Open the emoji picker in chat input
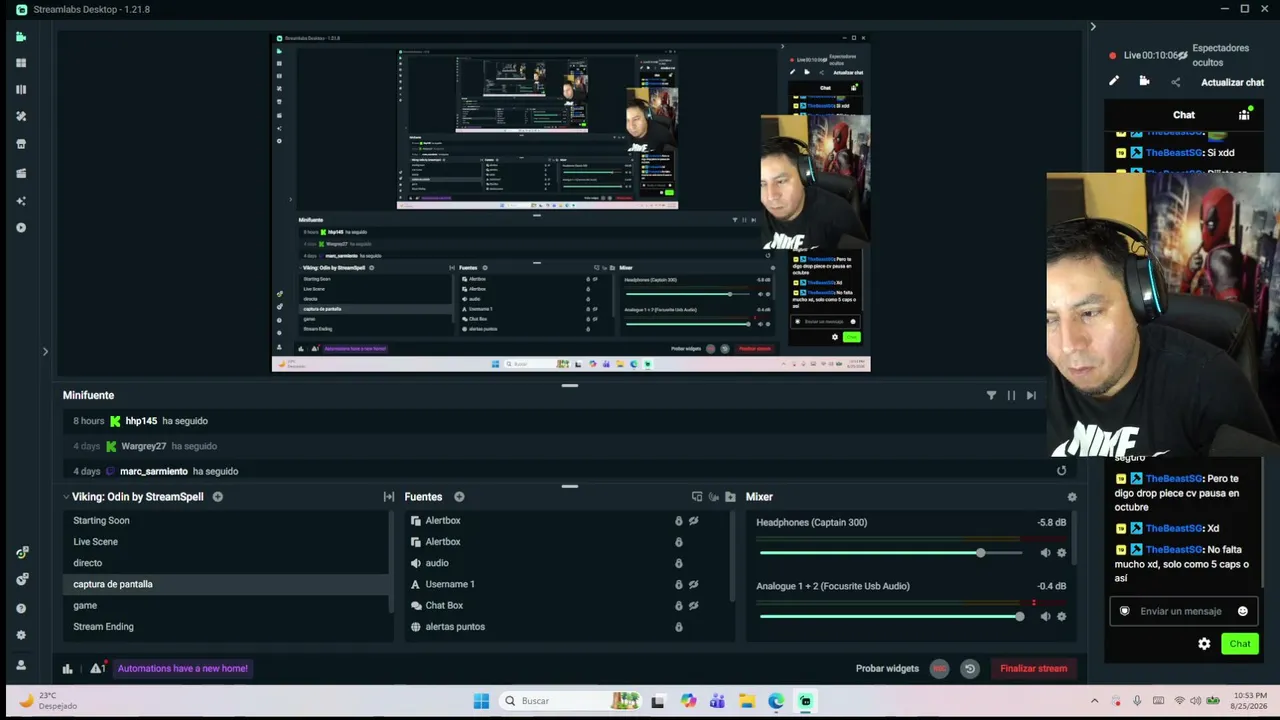The image size is (1280, 720). pos(1242,611)
